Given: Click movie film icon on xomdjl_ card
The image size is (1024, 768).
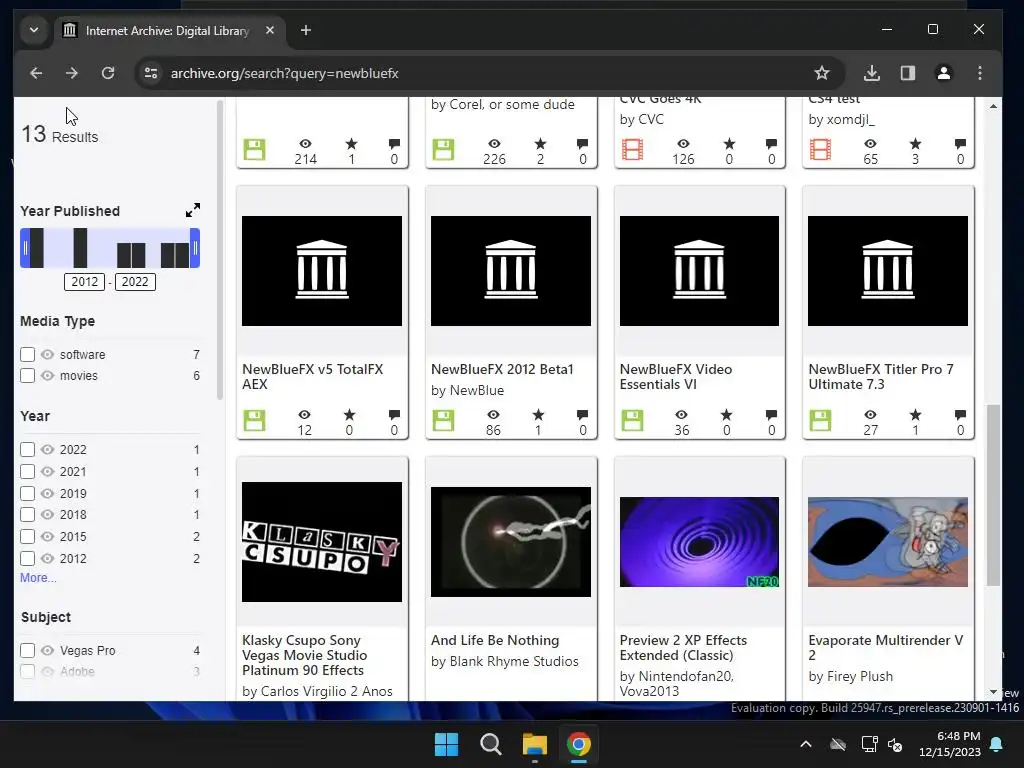Looking at the screenshot, I should (820, 150).
